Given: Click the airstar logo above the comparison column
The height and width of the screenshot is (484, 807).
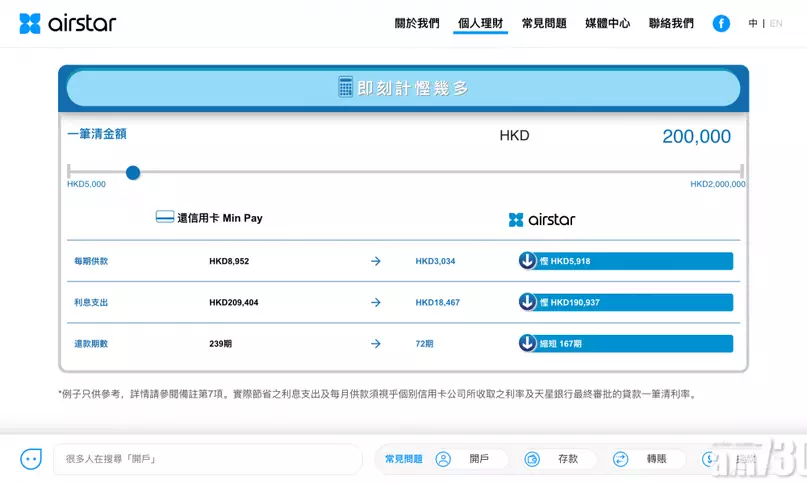Looking at the screenshot, I should [x=541, y=219].
